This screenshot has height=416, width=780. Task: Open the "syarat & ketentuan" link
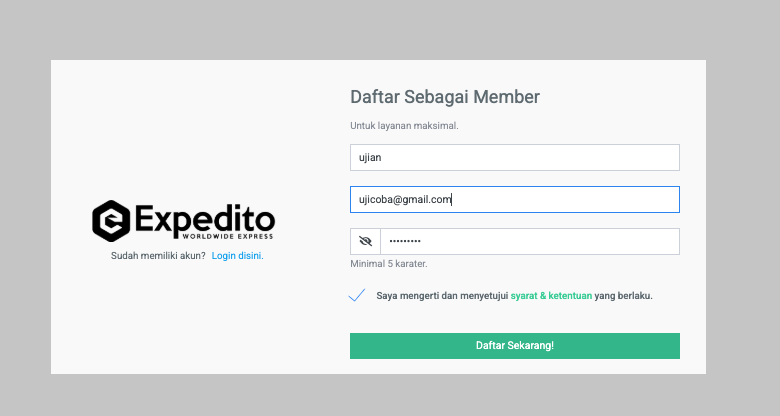551,296
